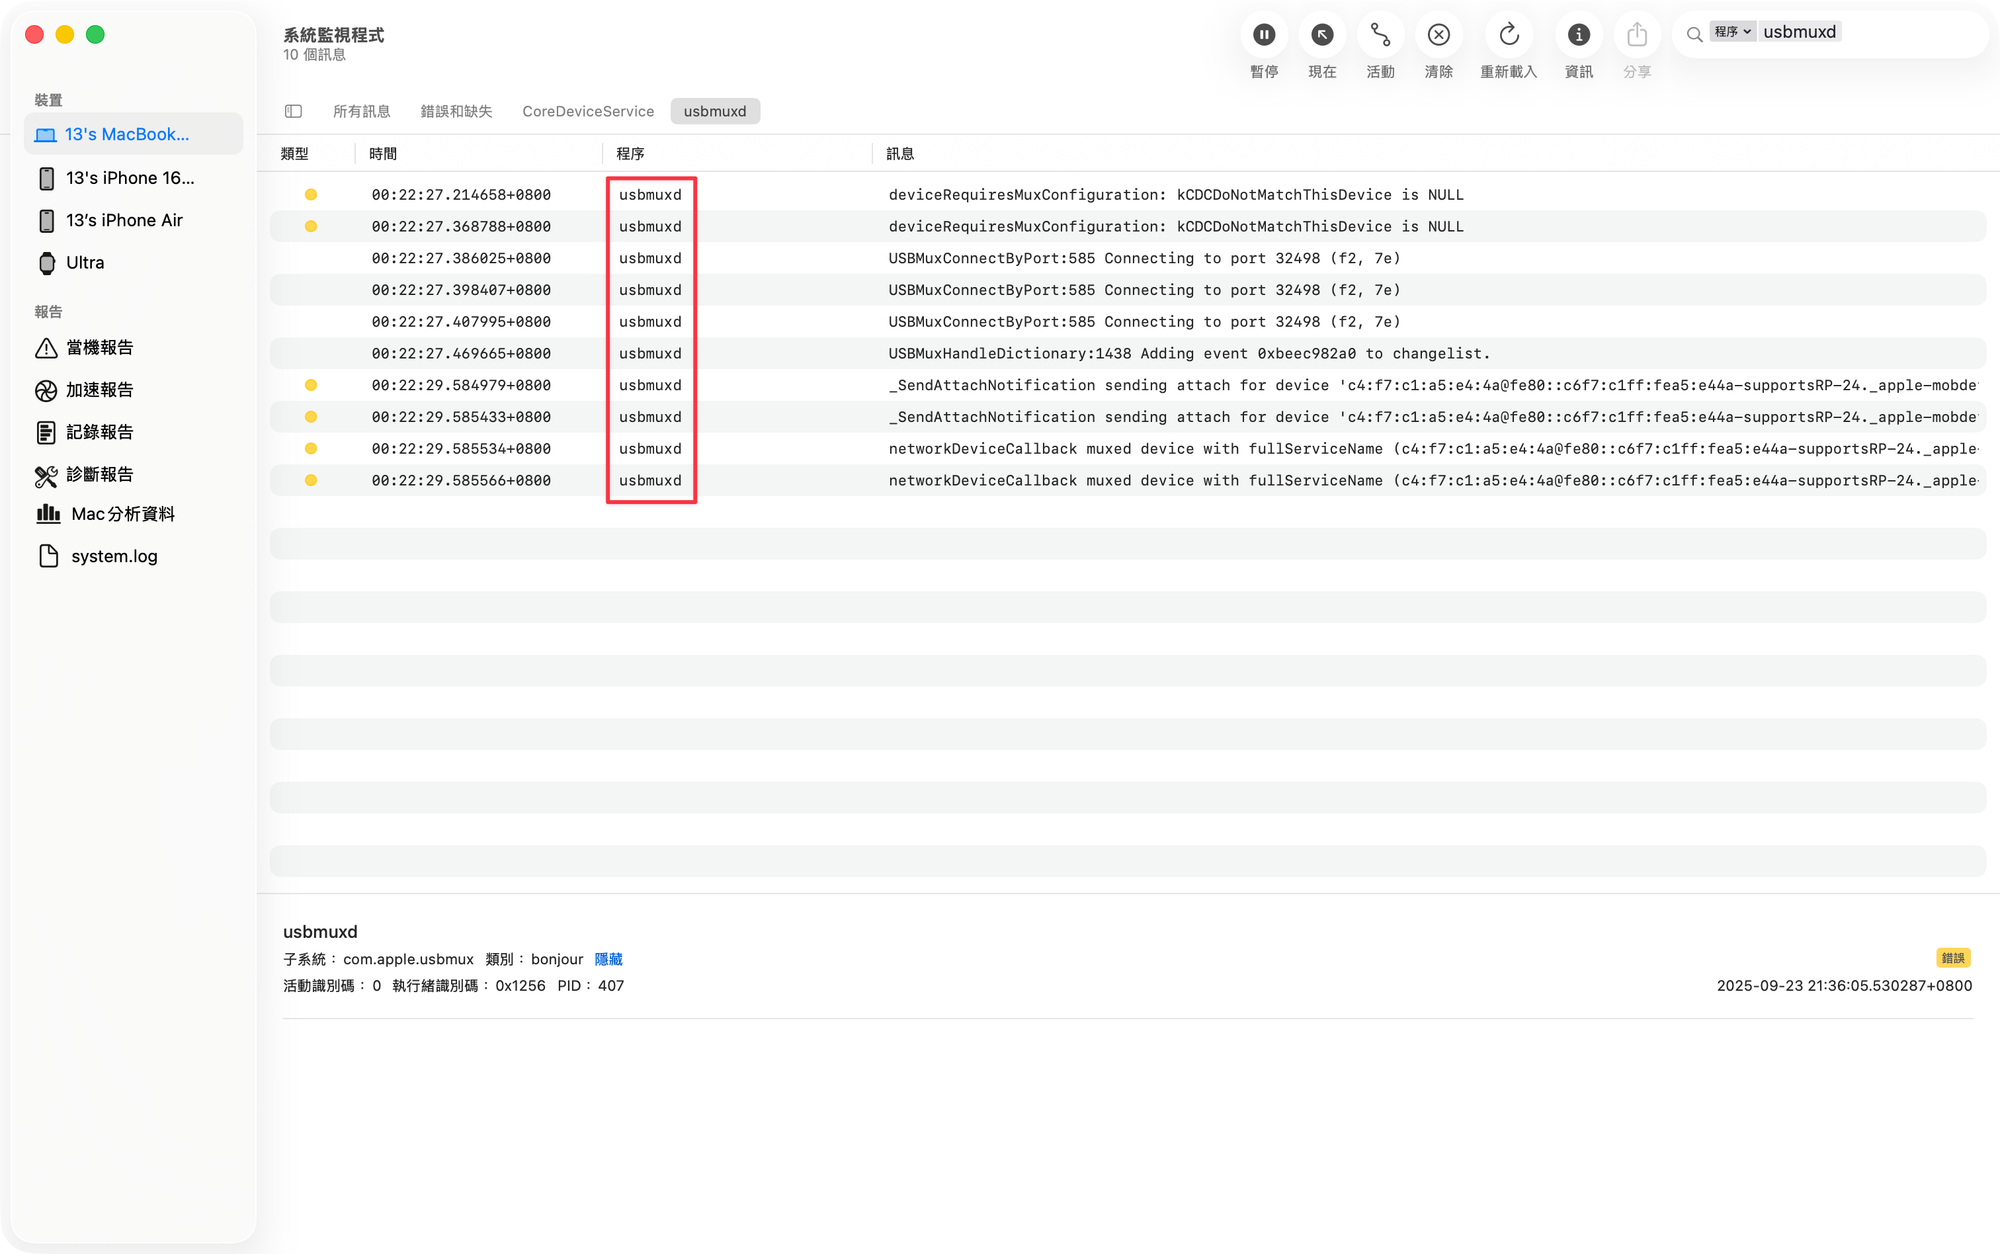This screenshot has width=2000, height=1254.
Task: Select log row at 00:22:27.407995
Action: click(1127, 322)
